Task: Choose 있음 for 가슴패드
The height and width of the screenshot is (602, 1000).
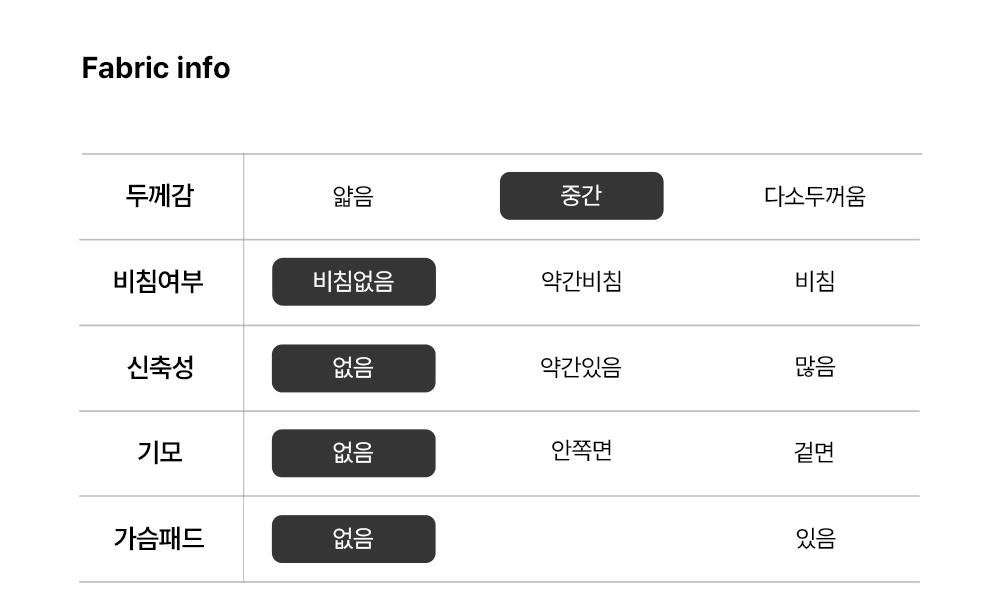Action: coord(814,539)
